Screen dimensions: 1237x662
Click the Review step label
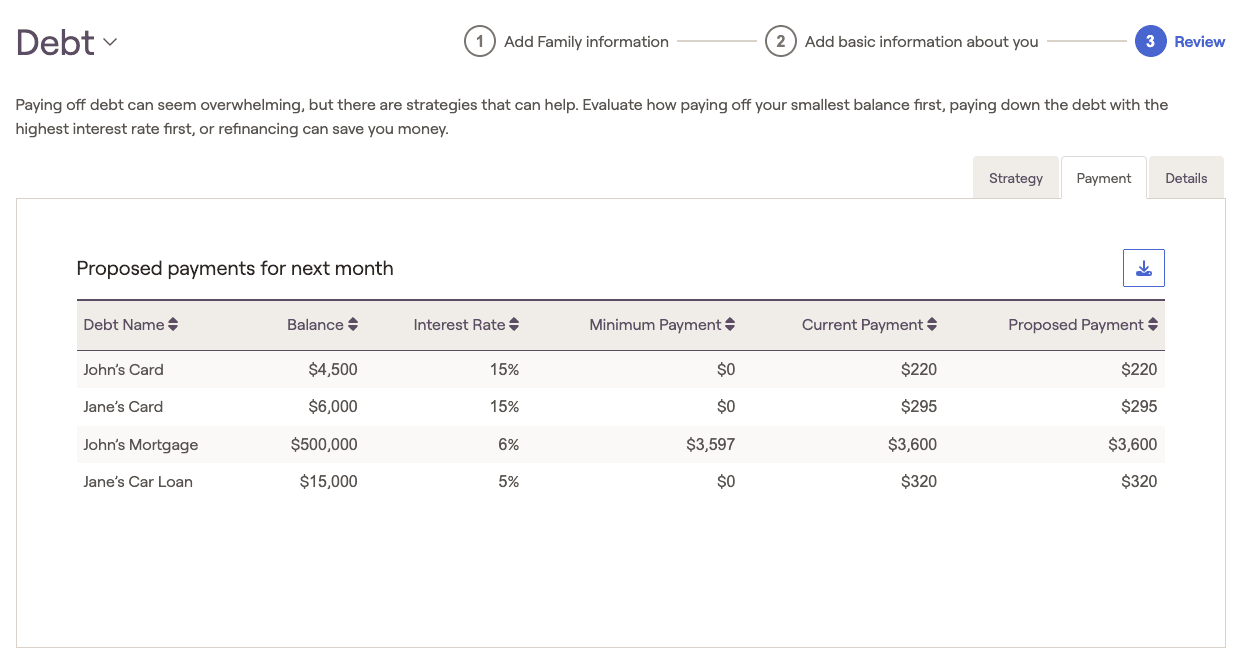coord(1200,42)
